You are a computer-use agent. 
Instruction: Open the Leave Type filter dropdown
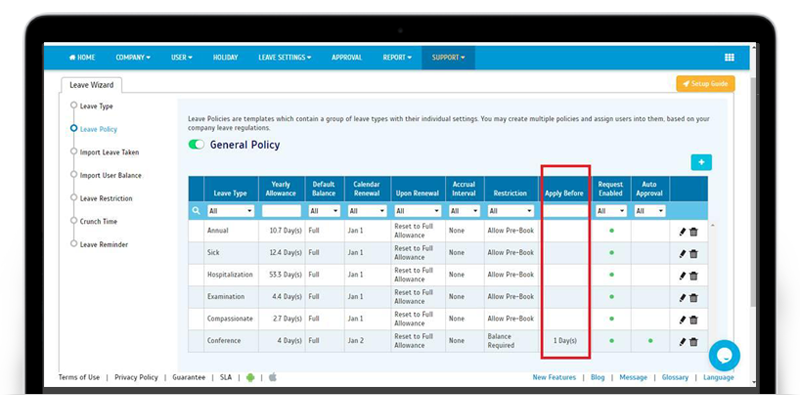click(231, 211)
